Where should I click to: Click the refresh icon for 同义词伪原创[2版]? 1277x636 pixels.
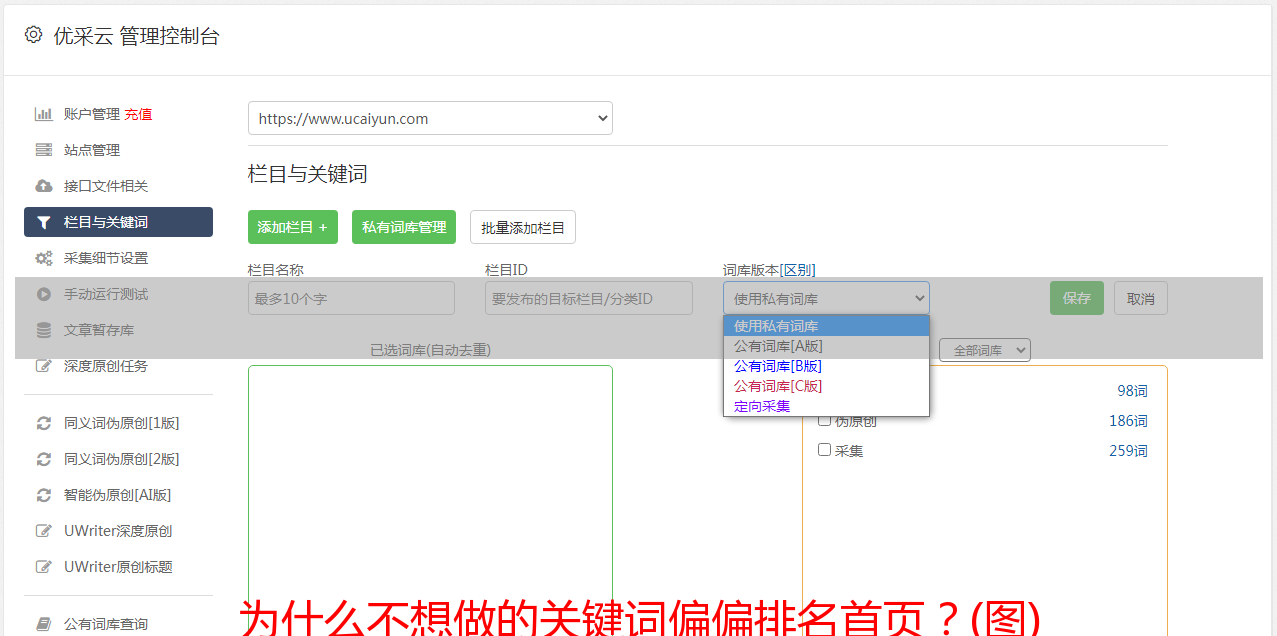pyautogui.click(x=44, y=459)
